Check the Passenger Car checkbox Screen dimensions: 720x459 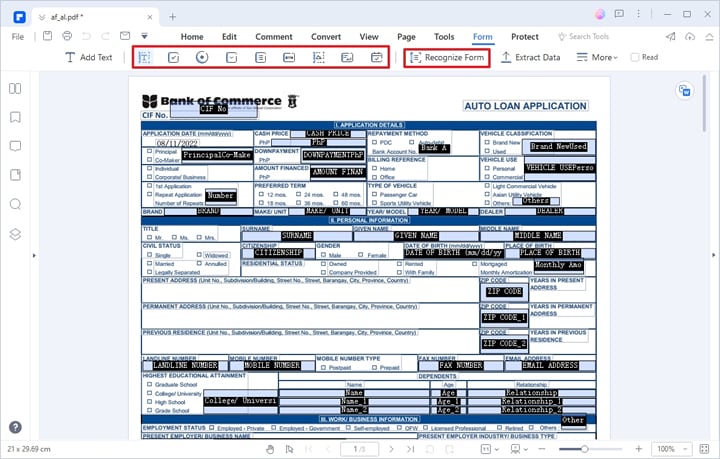pyautogui.click(x=374, y=194)
